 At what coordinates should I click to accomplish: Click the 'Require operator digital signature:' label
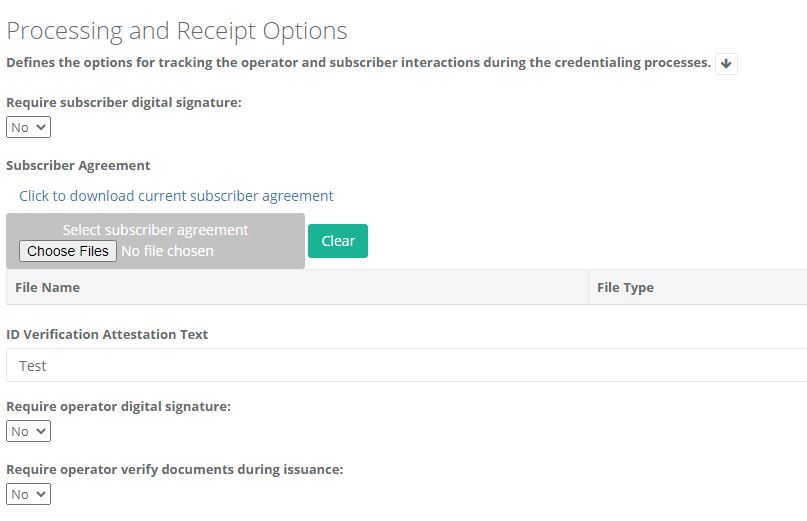pos(118,406)
